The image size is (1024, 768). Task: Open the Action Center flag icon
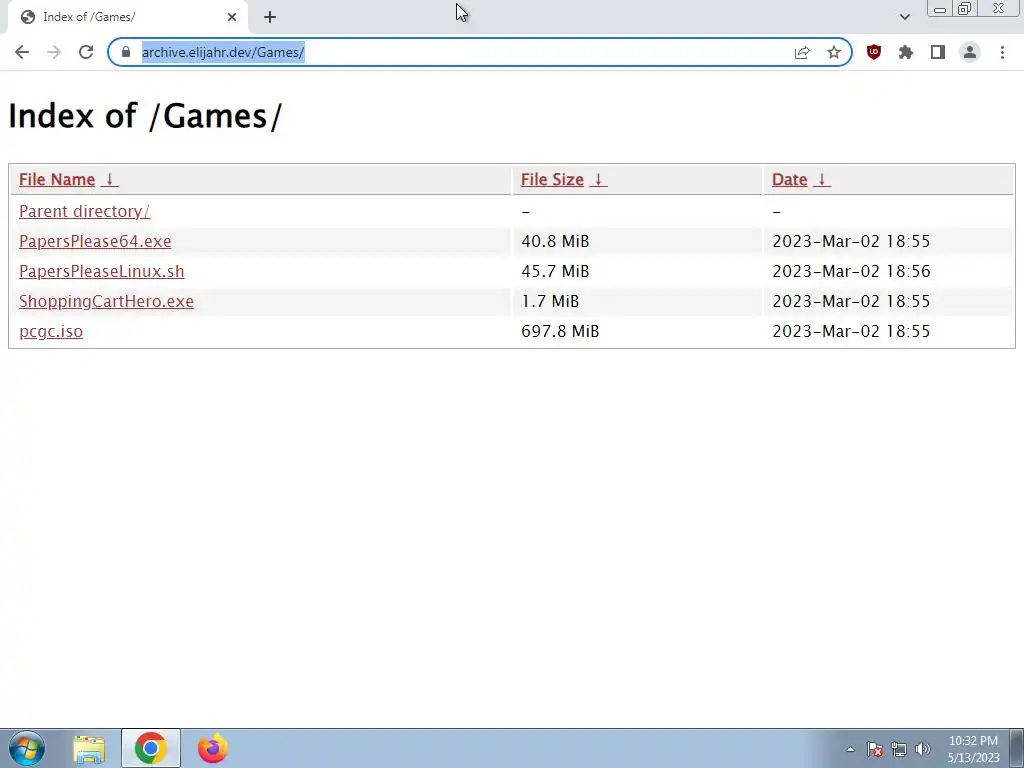(x=875, y=749)
